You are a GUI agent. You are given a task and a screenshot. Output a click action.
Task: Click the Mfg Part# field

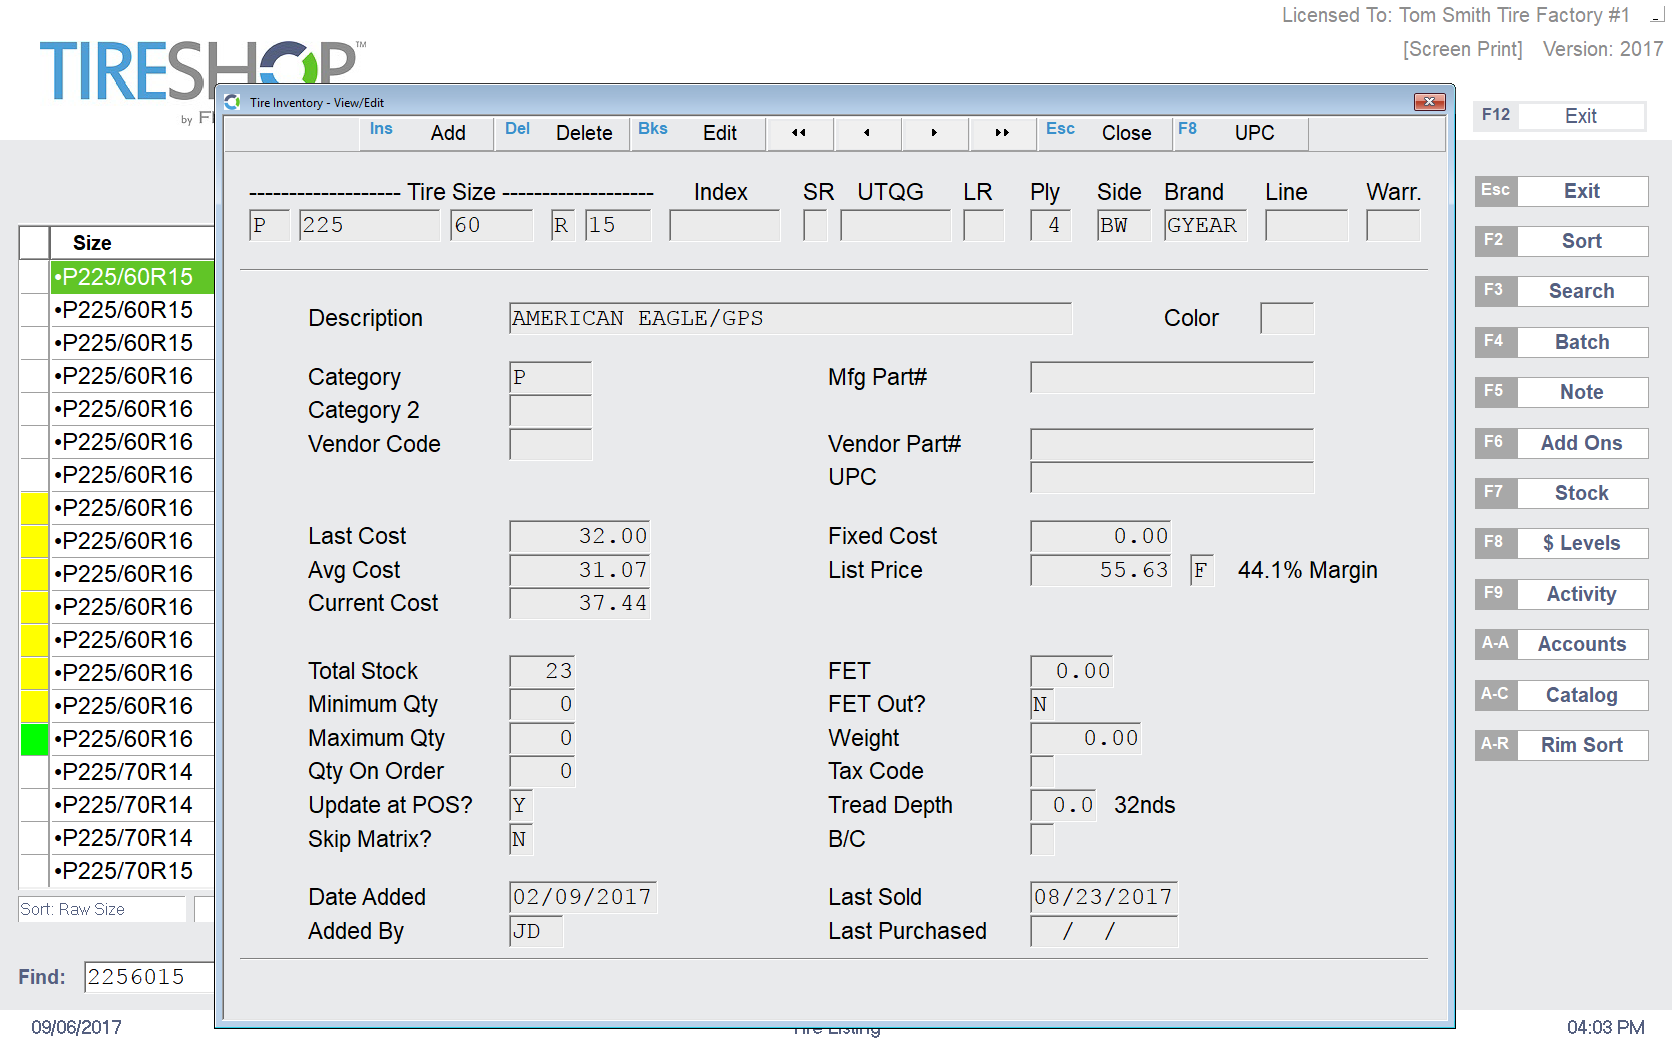pos(1172,377)
